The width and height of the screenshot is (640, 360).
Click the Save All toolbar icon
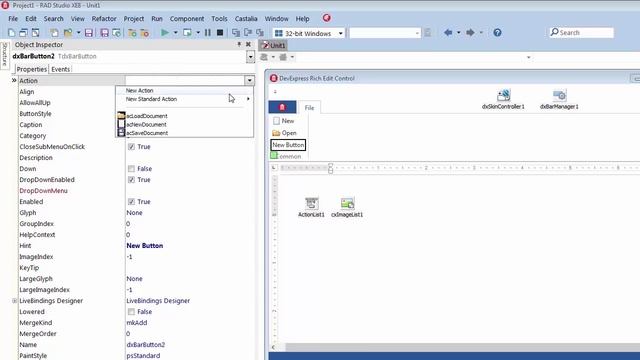coord(104,33)
